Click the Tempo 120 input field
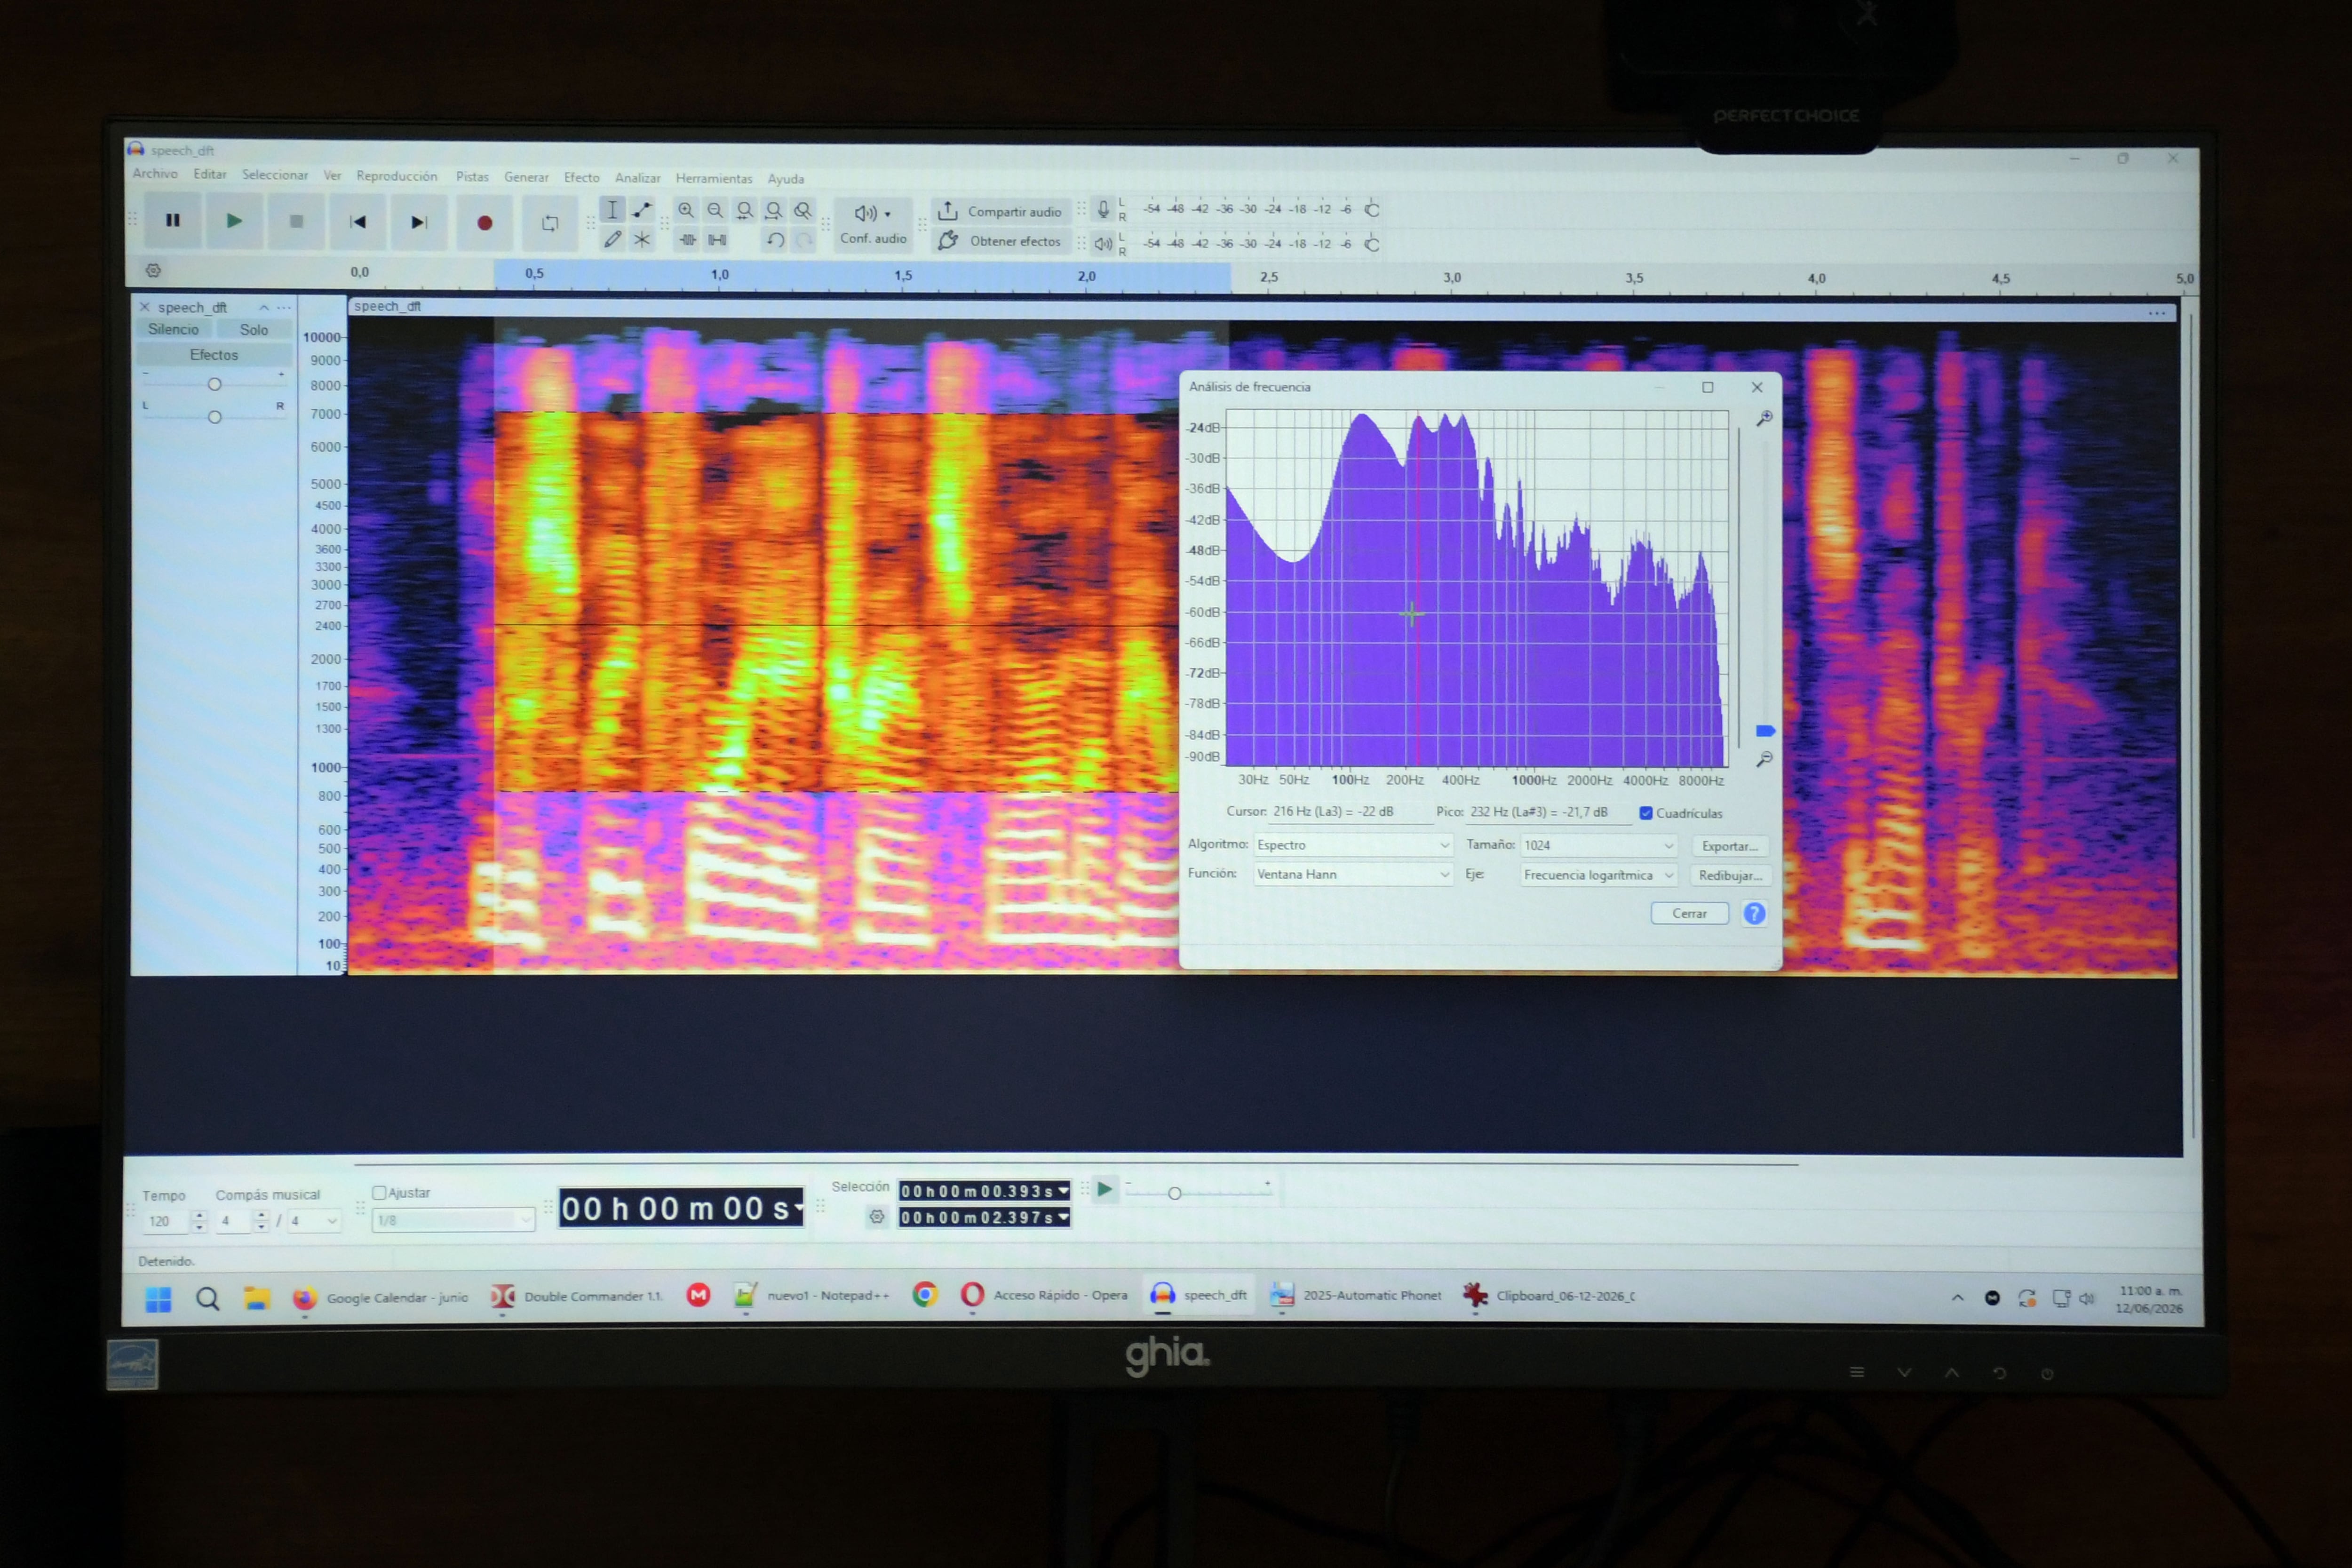Image resolution: width=2352 pixels, height=1568 pixels. pyautogui.click(x=167, y=1221)
